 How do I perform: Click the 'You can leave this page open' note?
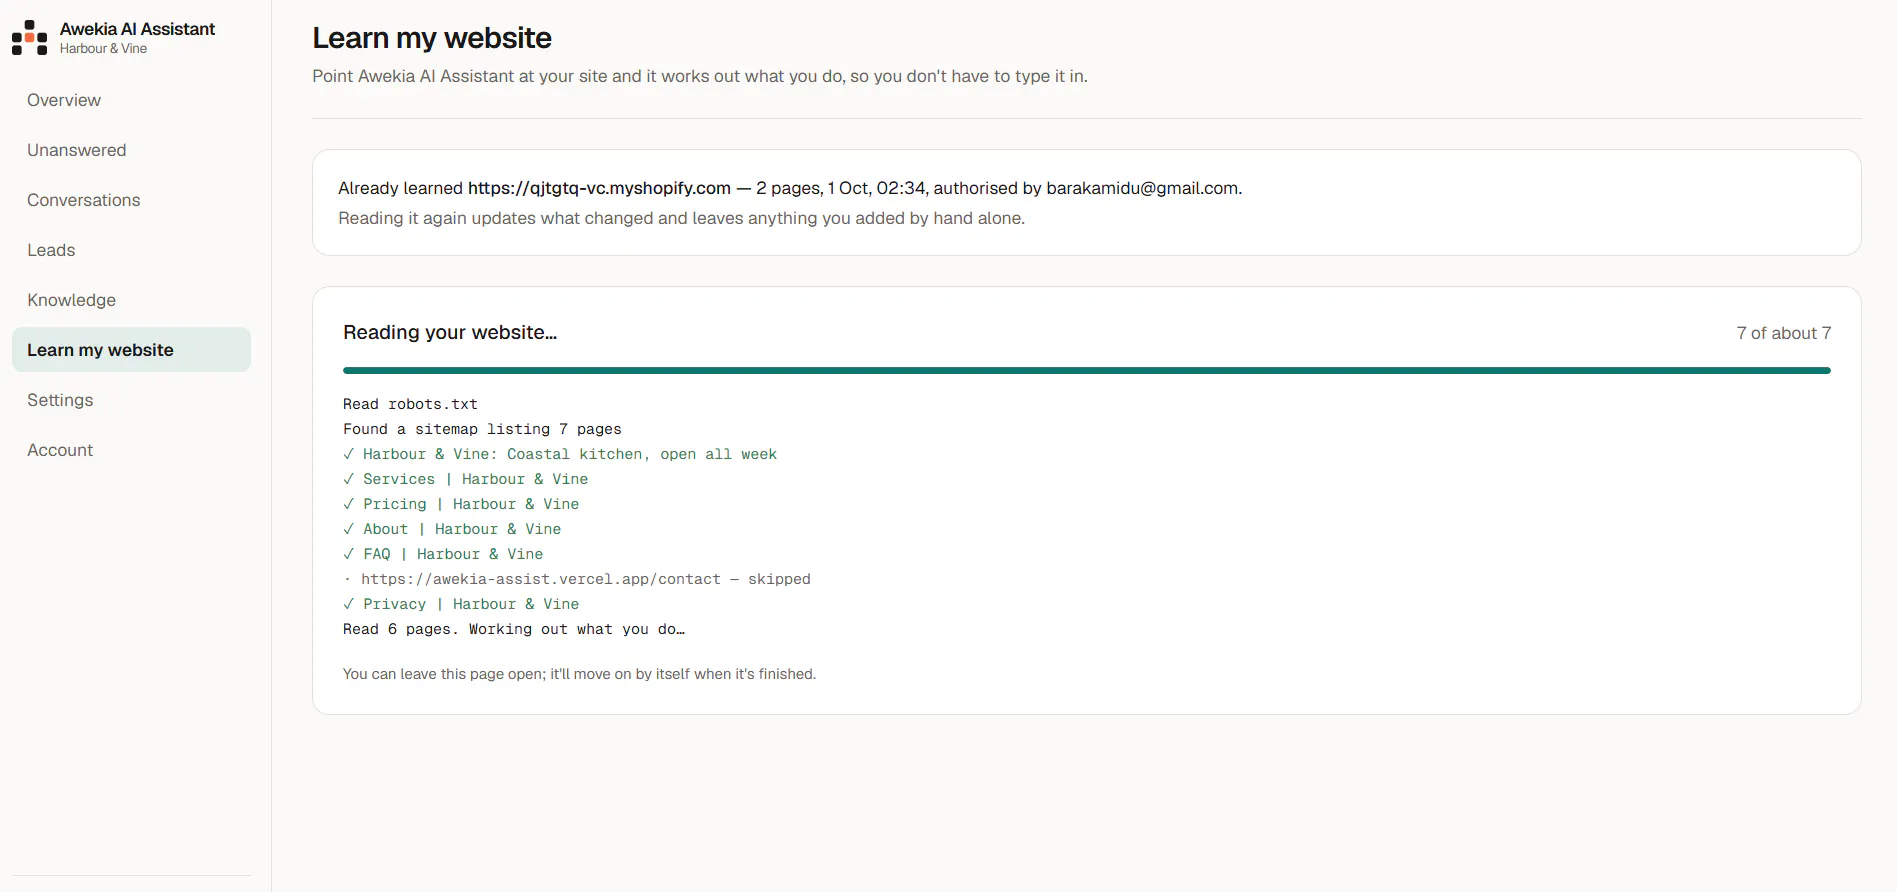[579, 674]
